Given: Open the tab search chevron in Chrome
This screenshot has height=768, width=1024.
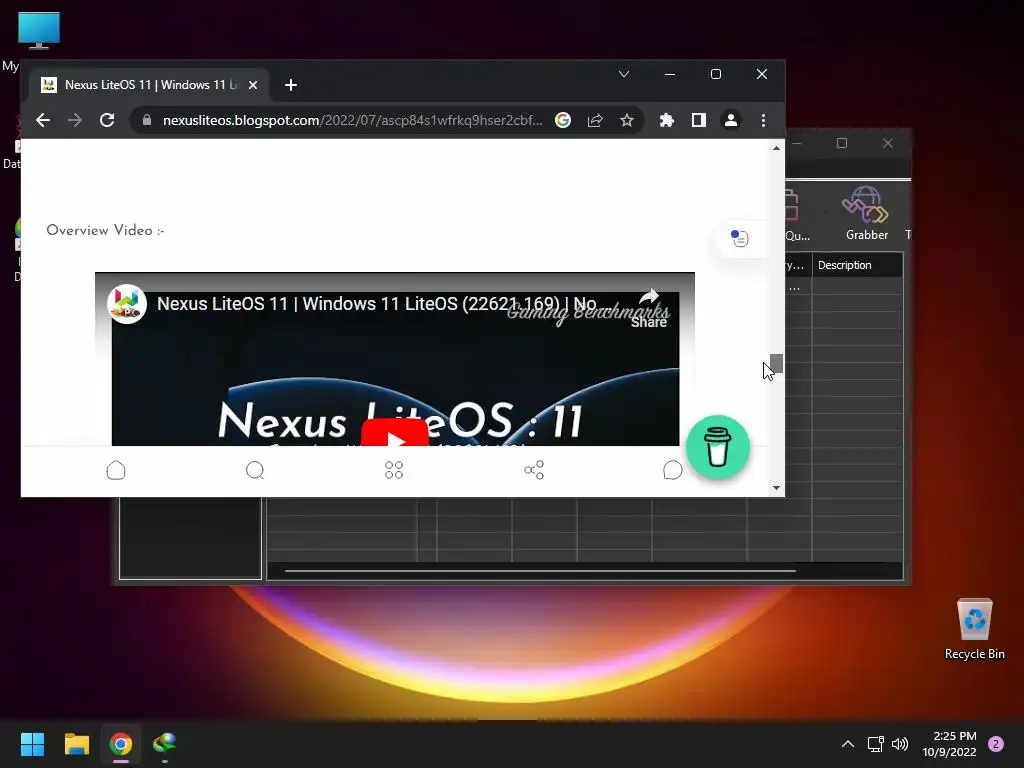Looking at the screenshot, I should pyautogui.click(x=624, y=74).
